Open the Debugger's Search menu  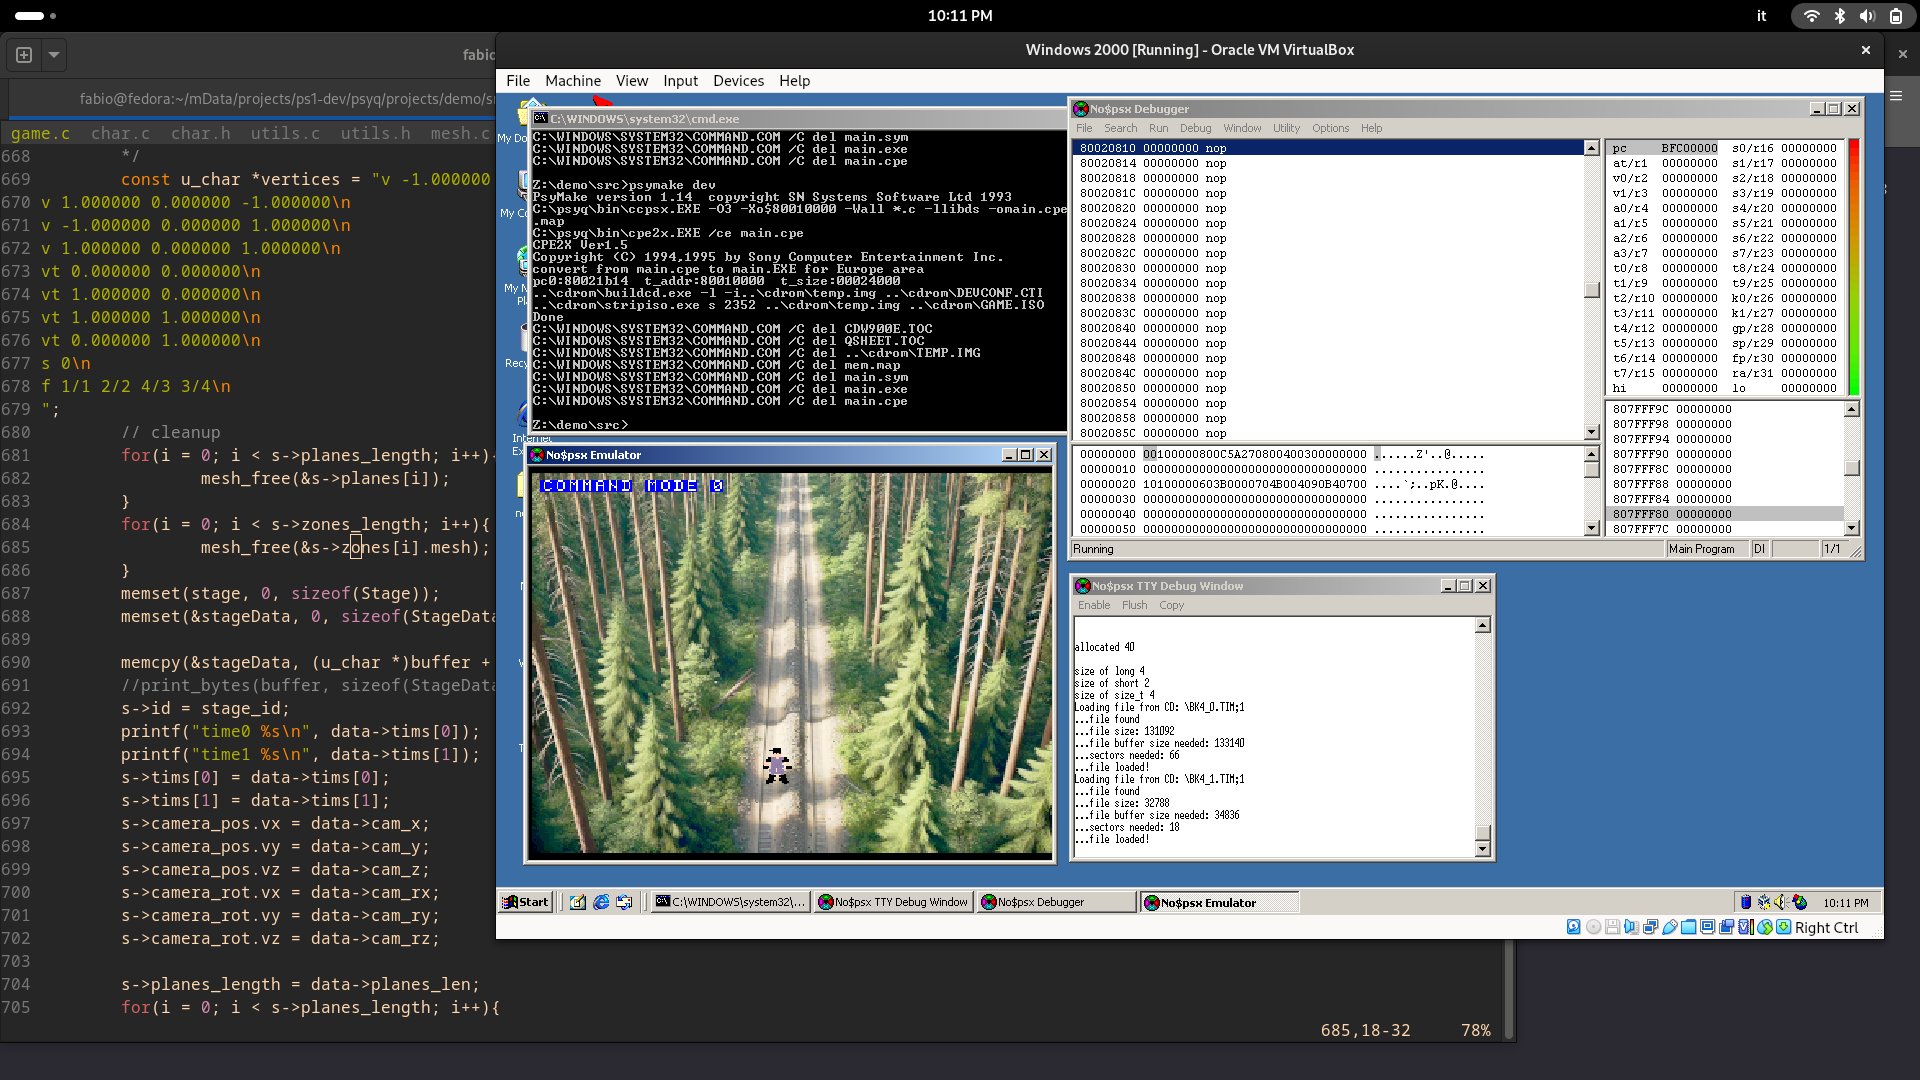(x=1121, y=128)
